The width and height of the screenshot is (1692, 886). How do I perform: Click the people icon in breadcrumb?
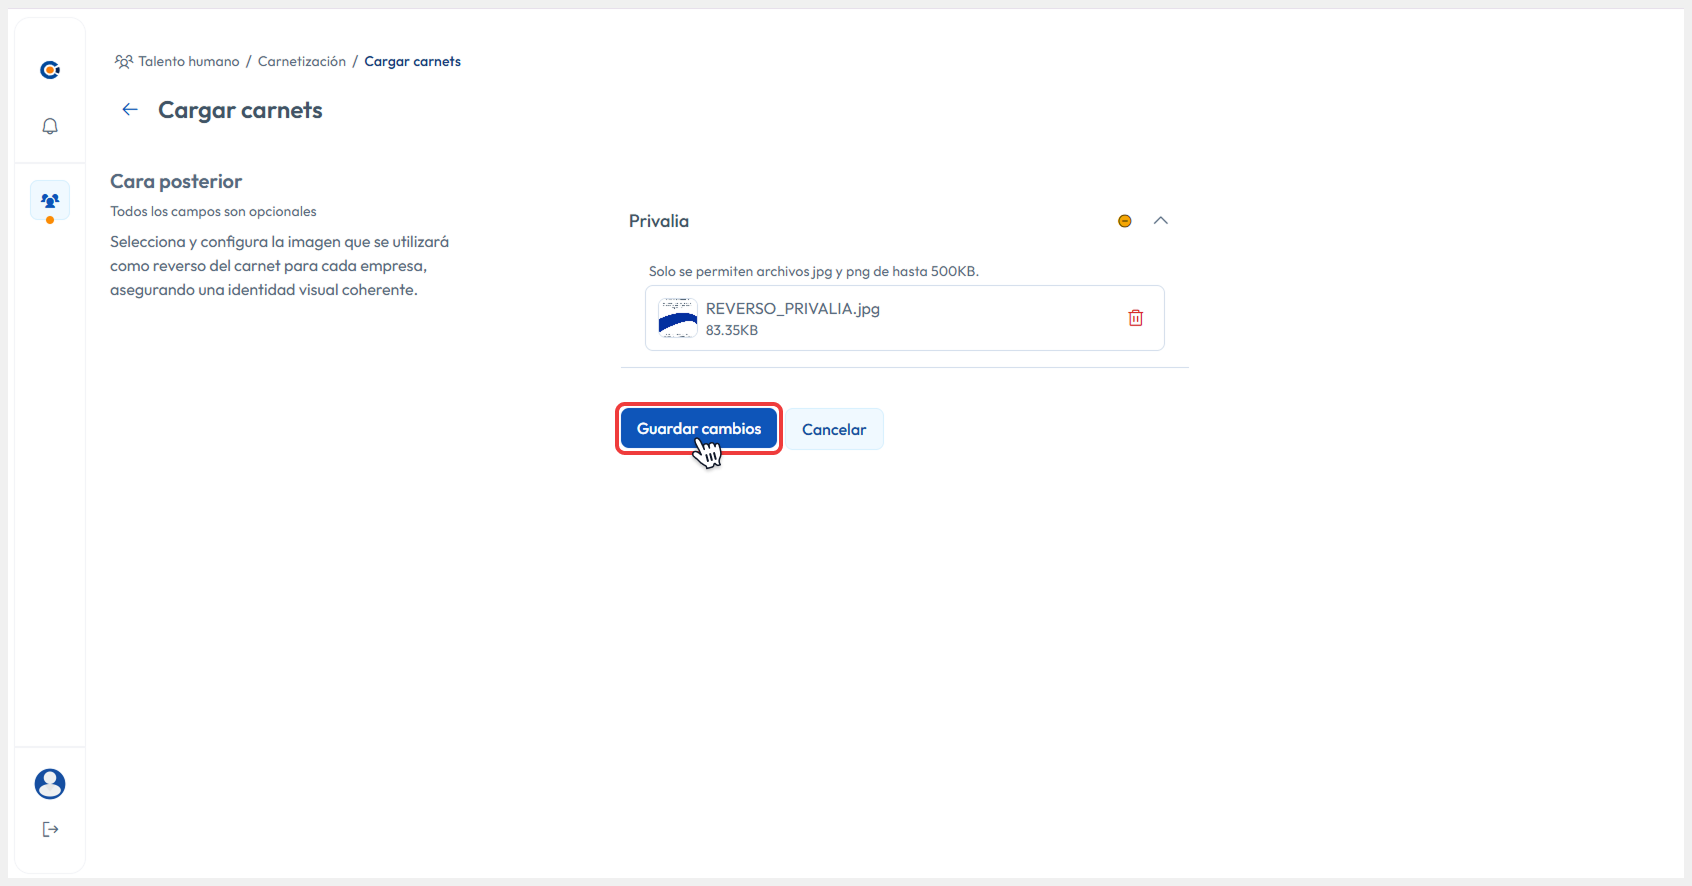pos(123,62)
